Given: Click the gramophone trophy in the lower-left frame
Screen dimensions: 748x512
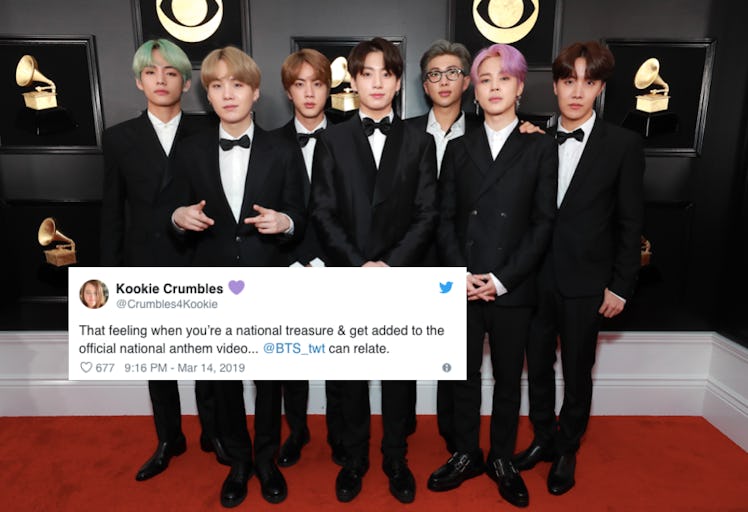Looking at the screenshot, I should coord(57,241).
